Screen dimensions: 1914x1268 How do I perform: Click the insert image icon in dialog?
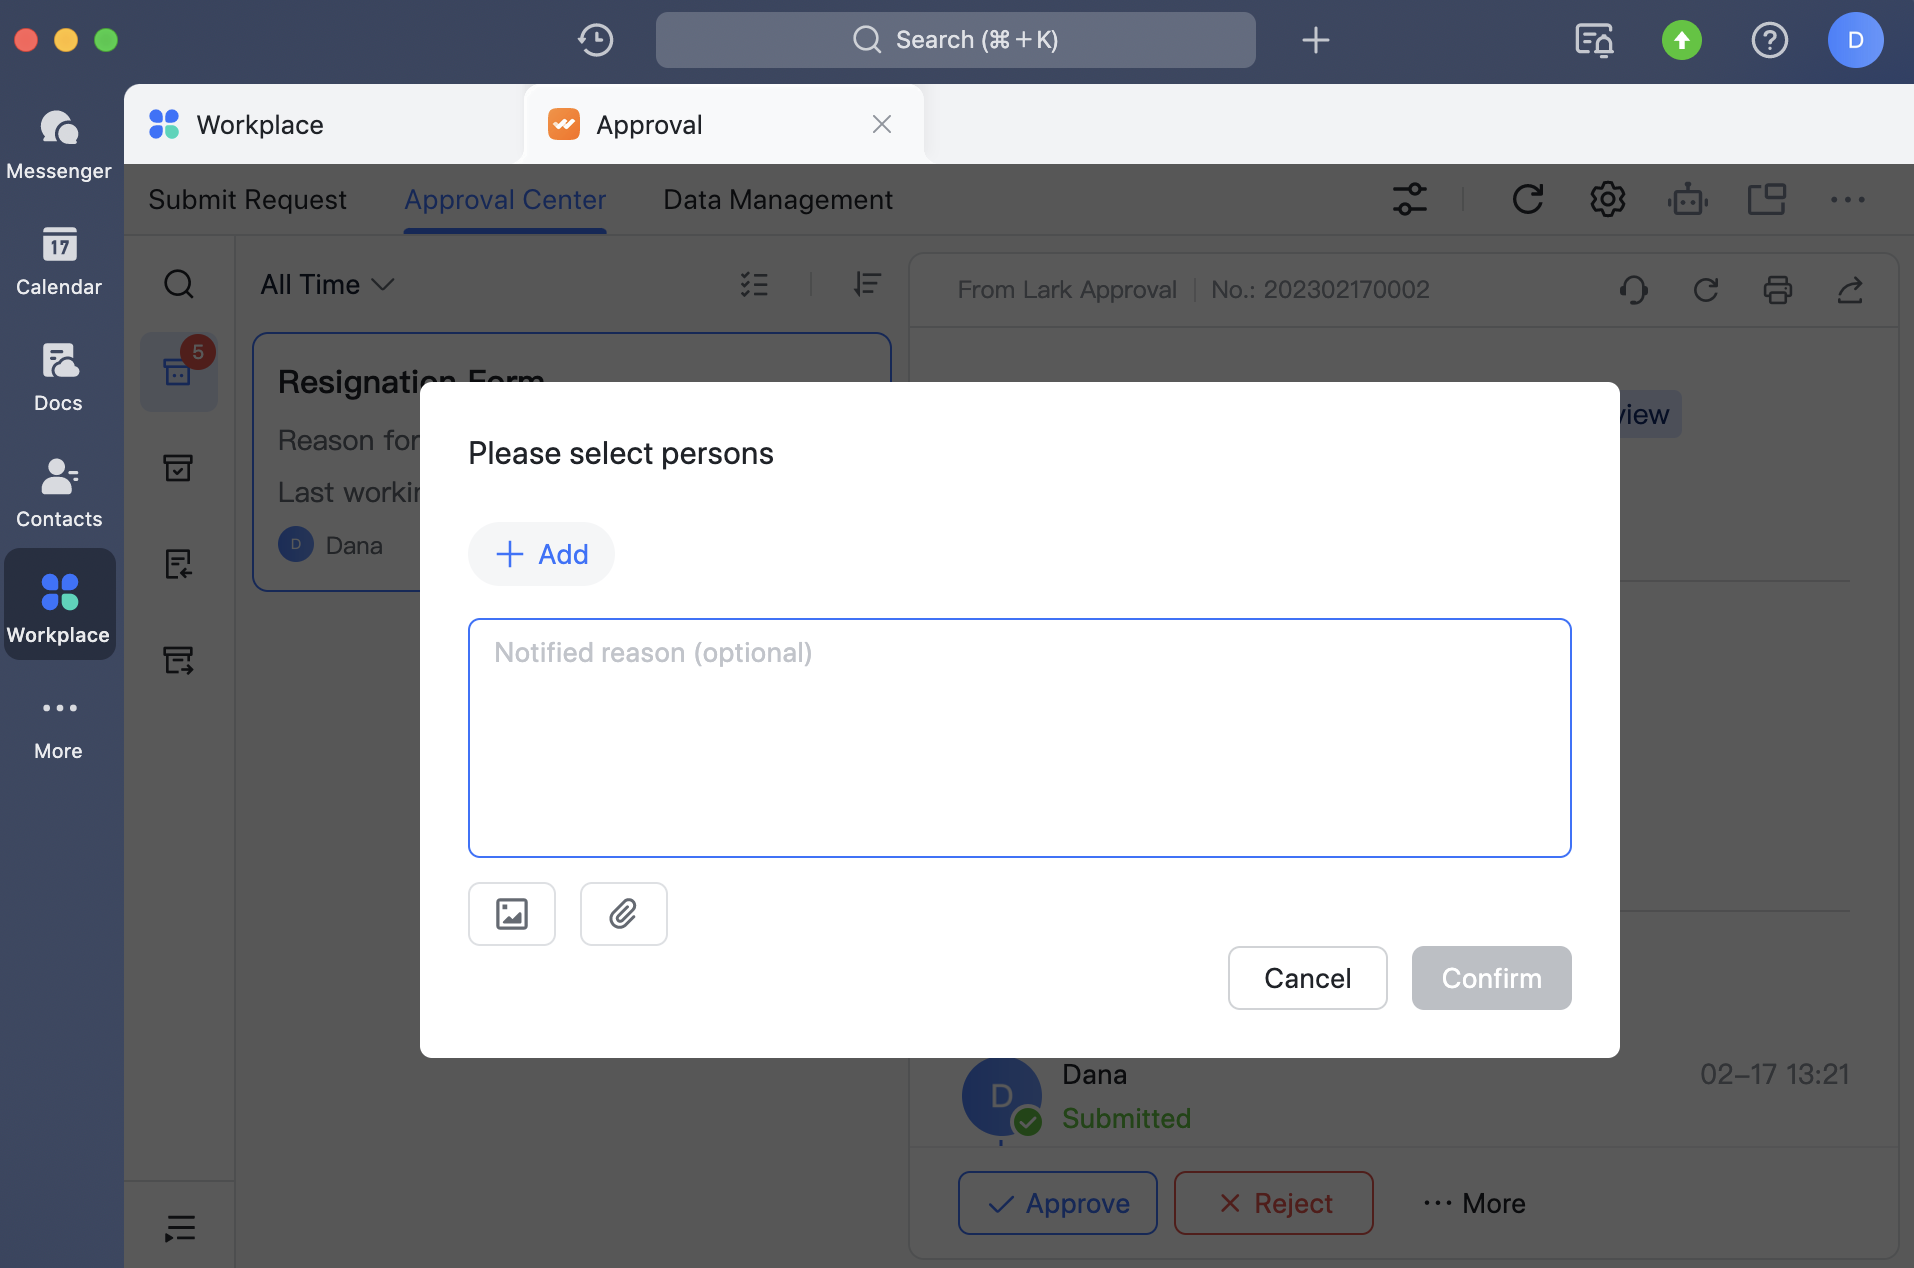(512, 914)
